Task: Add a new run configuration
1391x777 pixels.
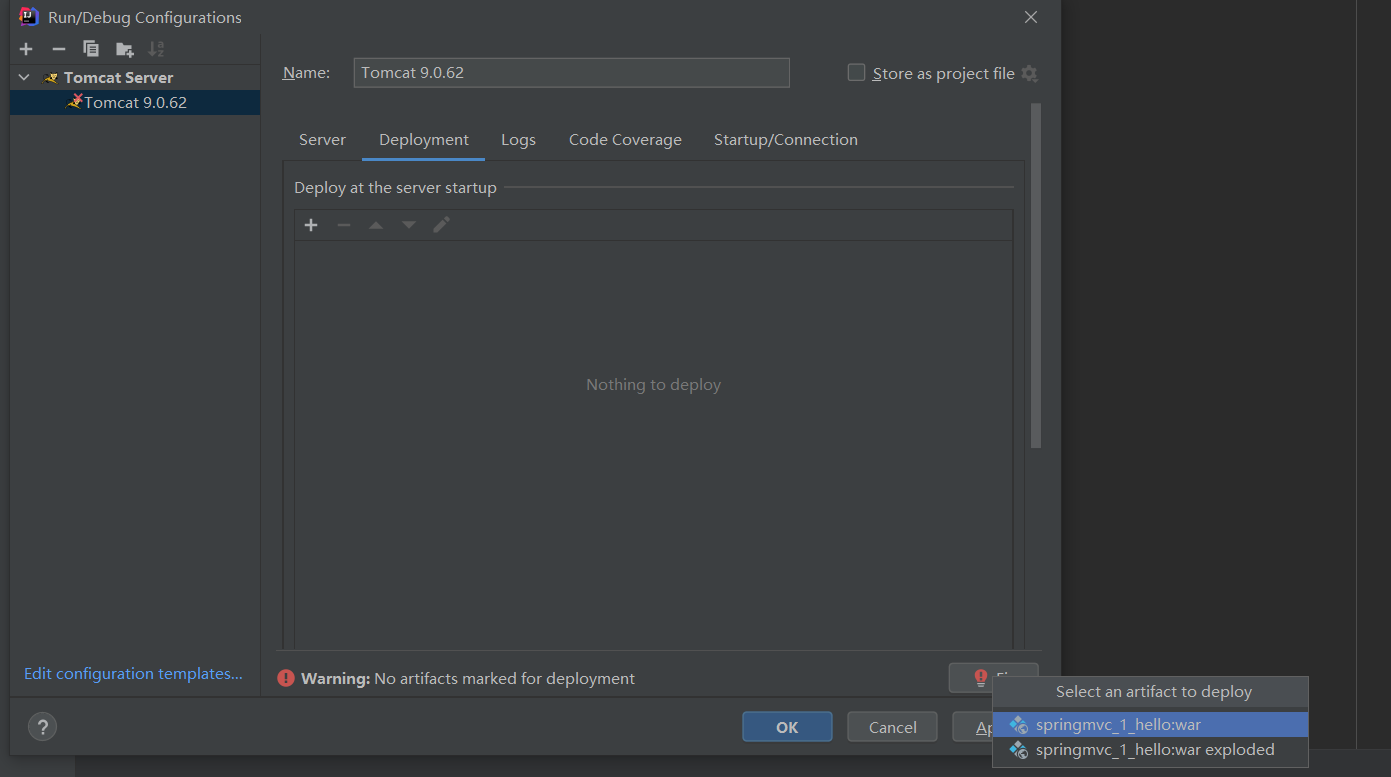Action: pyautogui.click(x=25, y=48)
